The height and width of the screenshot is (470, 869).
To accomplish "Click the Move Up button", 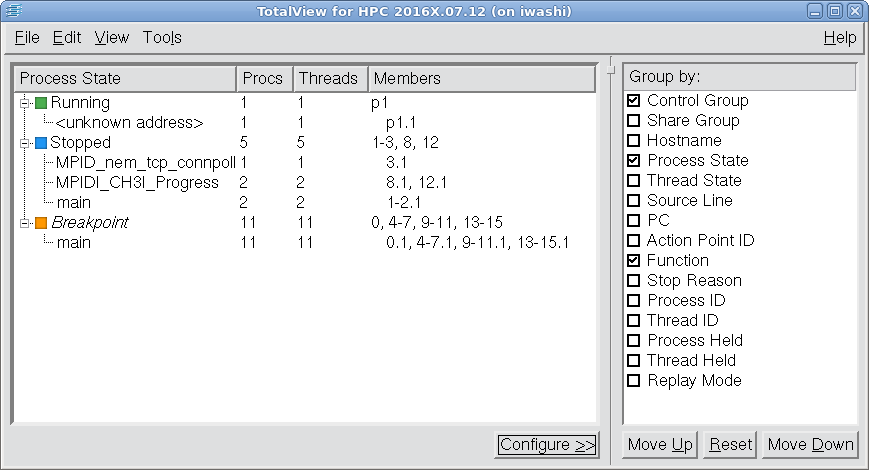I will pyautogui.click(x=660, y=445).
